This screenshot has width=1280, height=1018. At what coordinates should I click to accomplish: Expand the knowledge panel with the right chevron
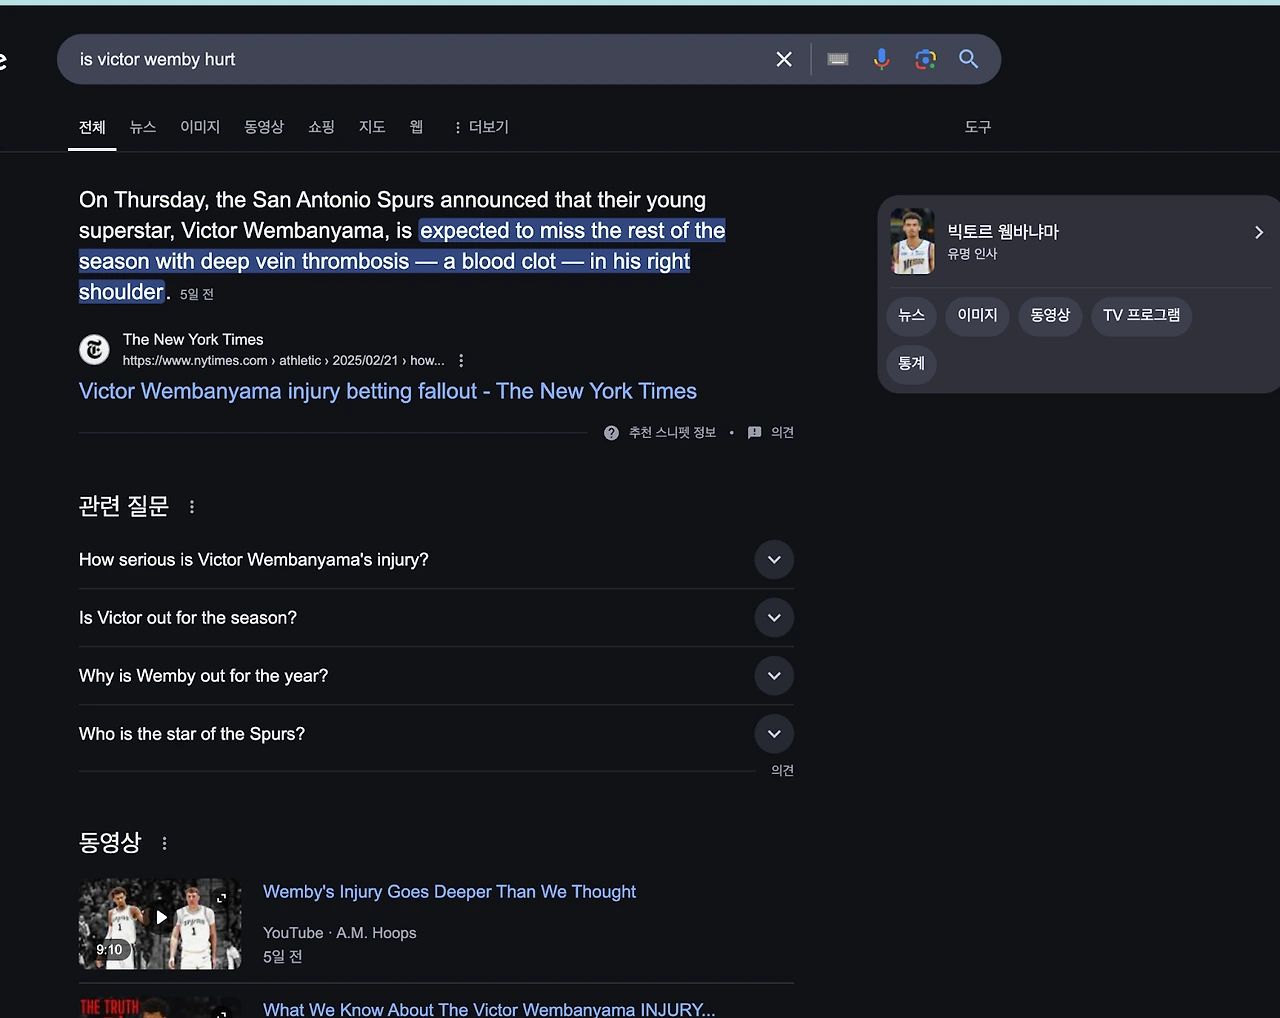point(1259,232)
